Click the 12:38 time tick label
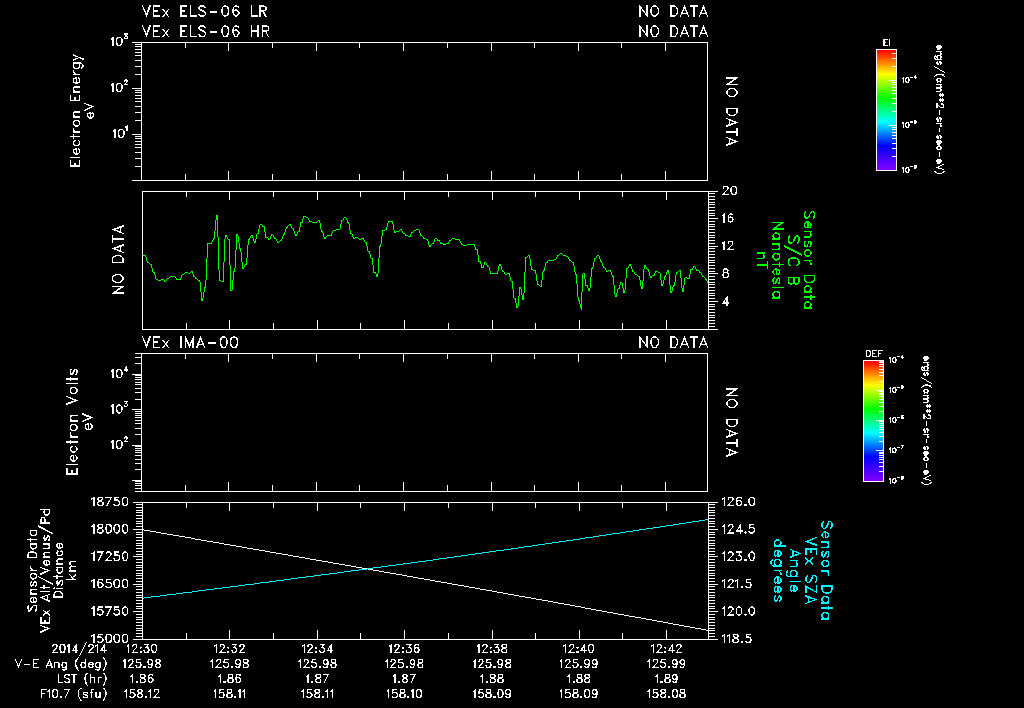The height and width of the screenshot is (708, 1024). (492, 649)
